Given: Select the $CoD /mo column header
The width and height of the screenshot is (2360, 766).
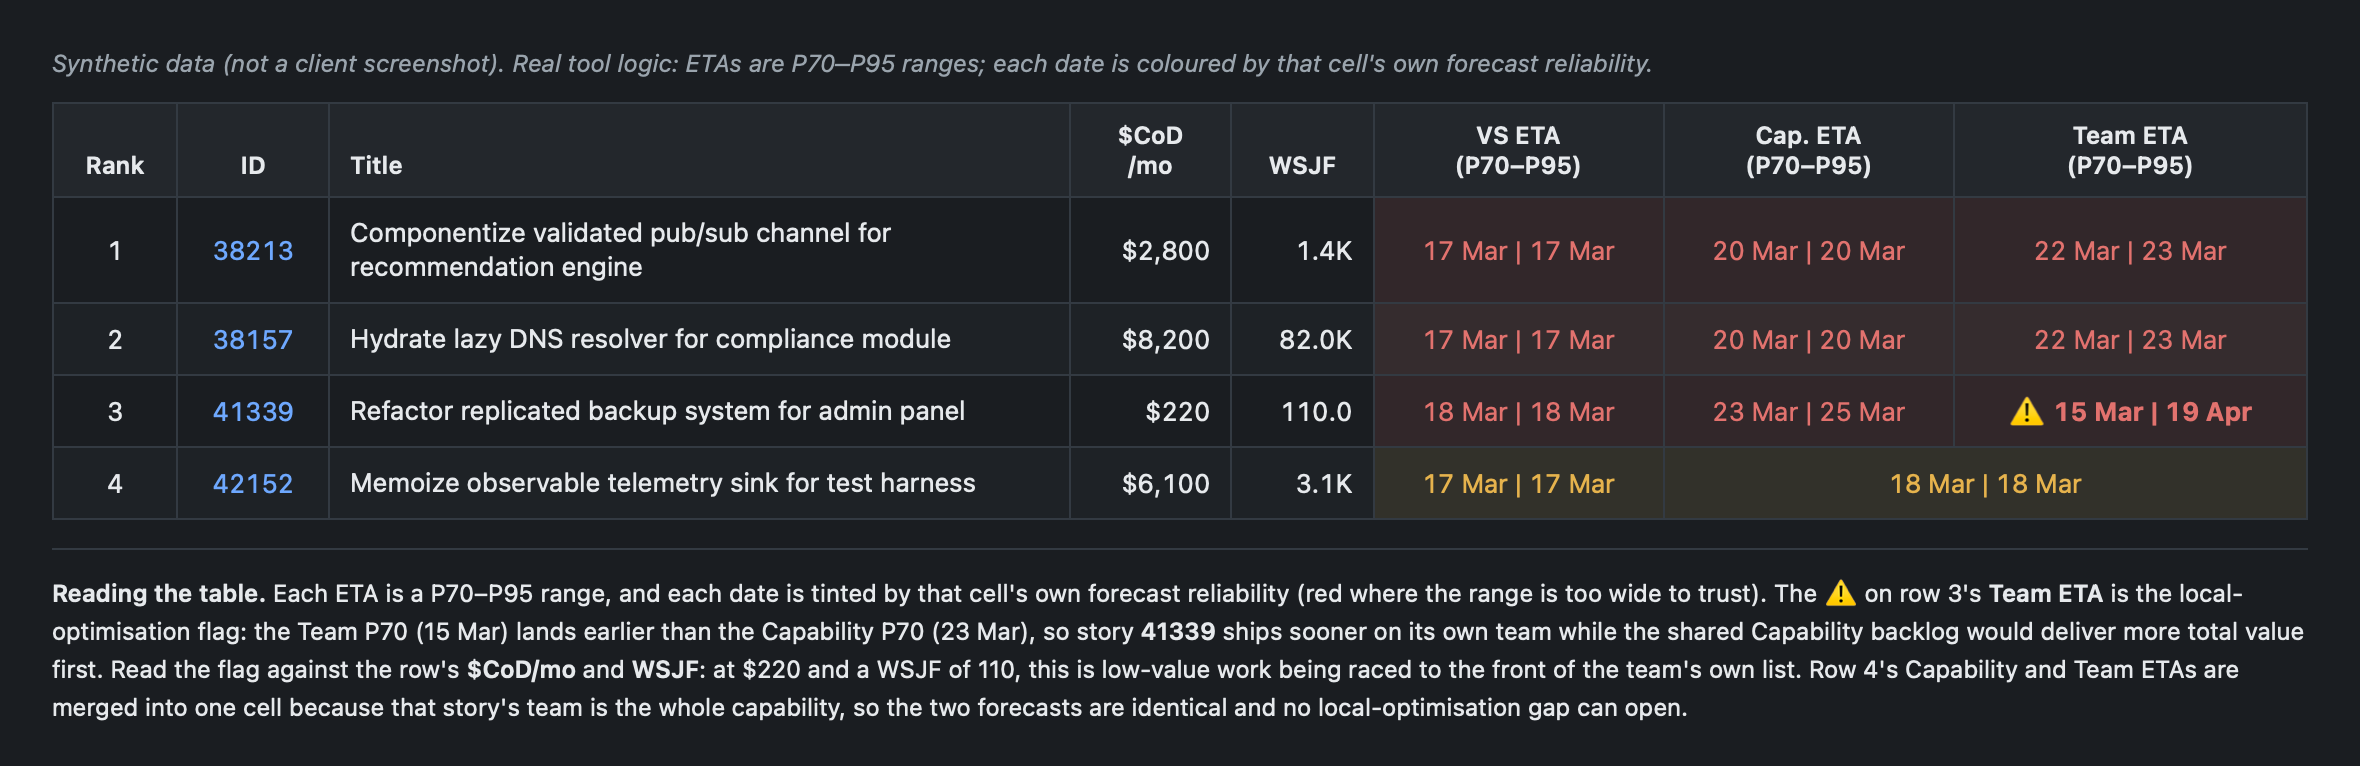Looking at the screenshot, I should (x=1150, y=150).
